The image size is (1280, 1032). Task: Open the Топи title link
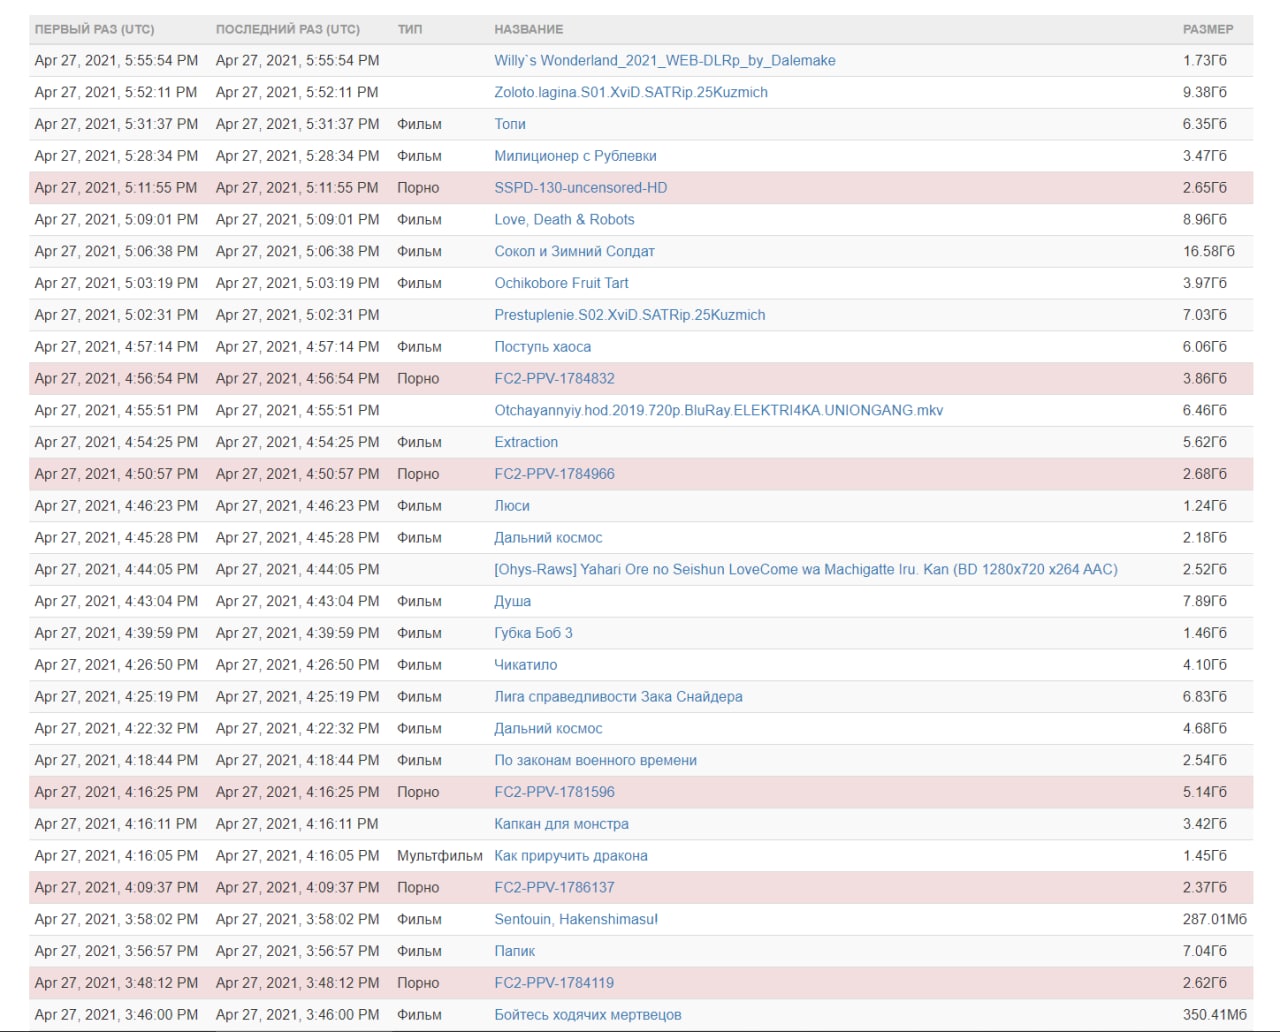[509, 124]
